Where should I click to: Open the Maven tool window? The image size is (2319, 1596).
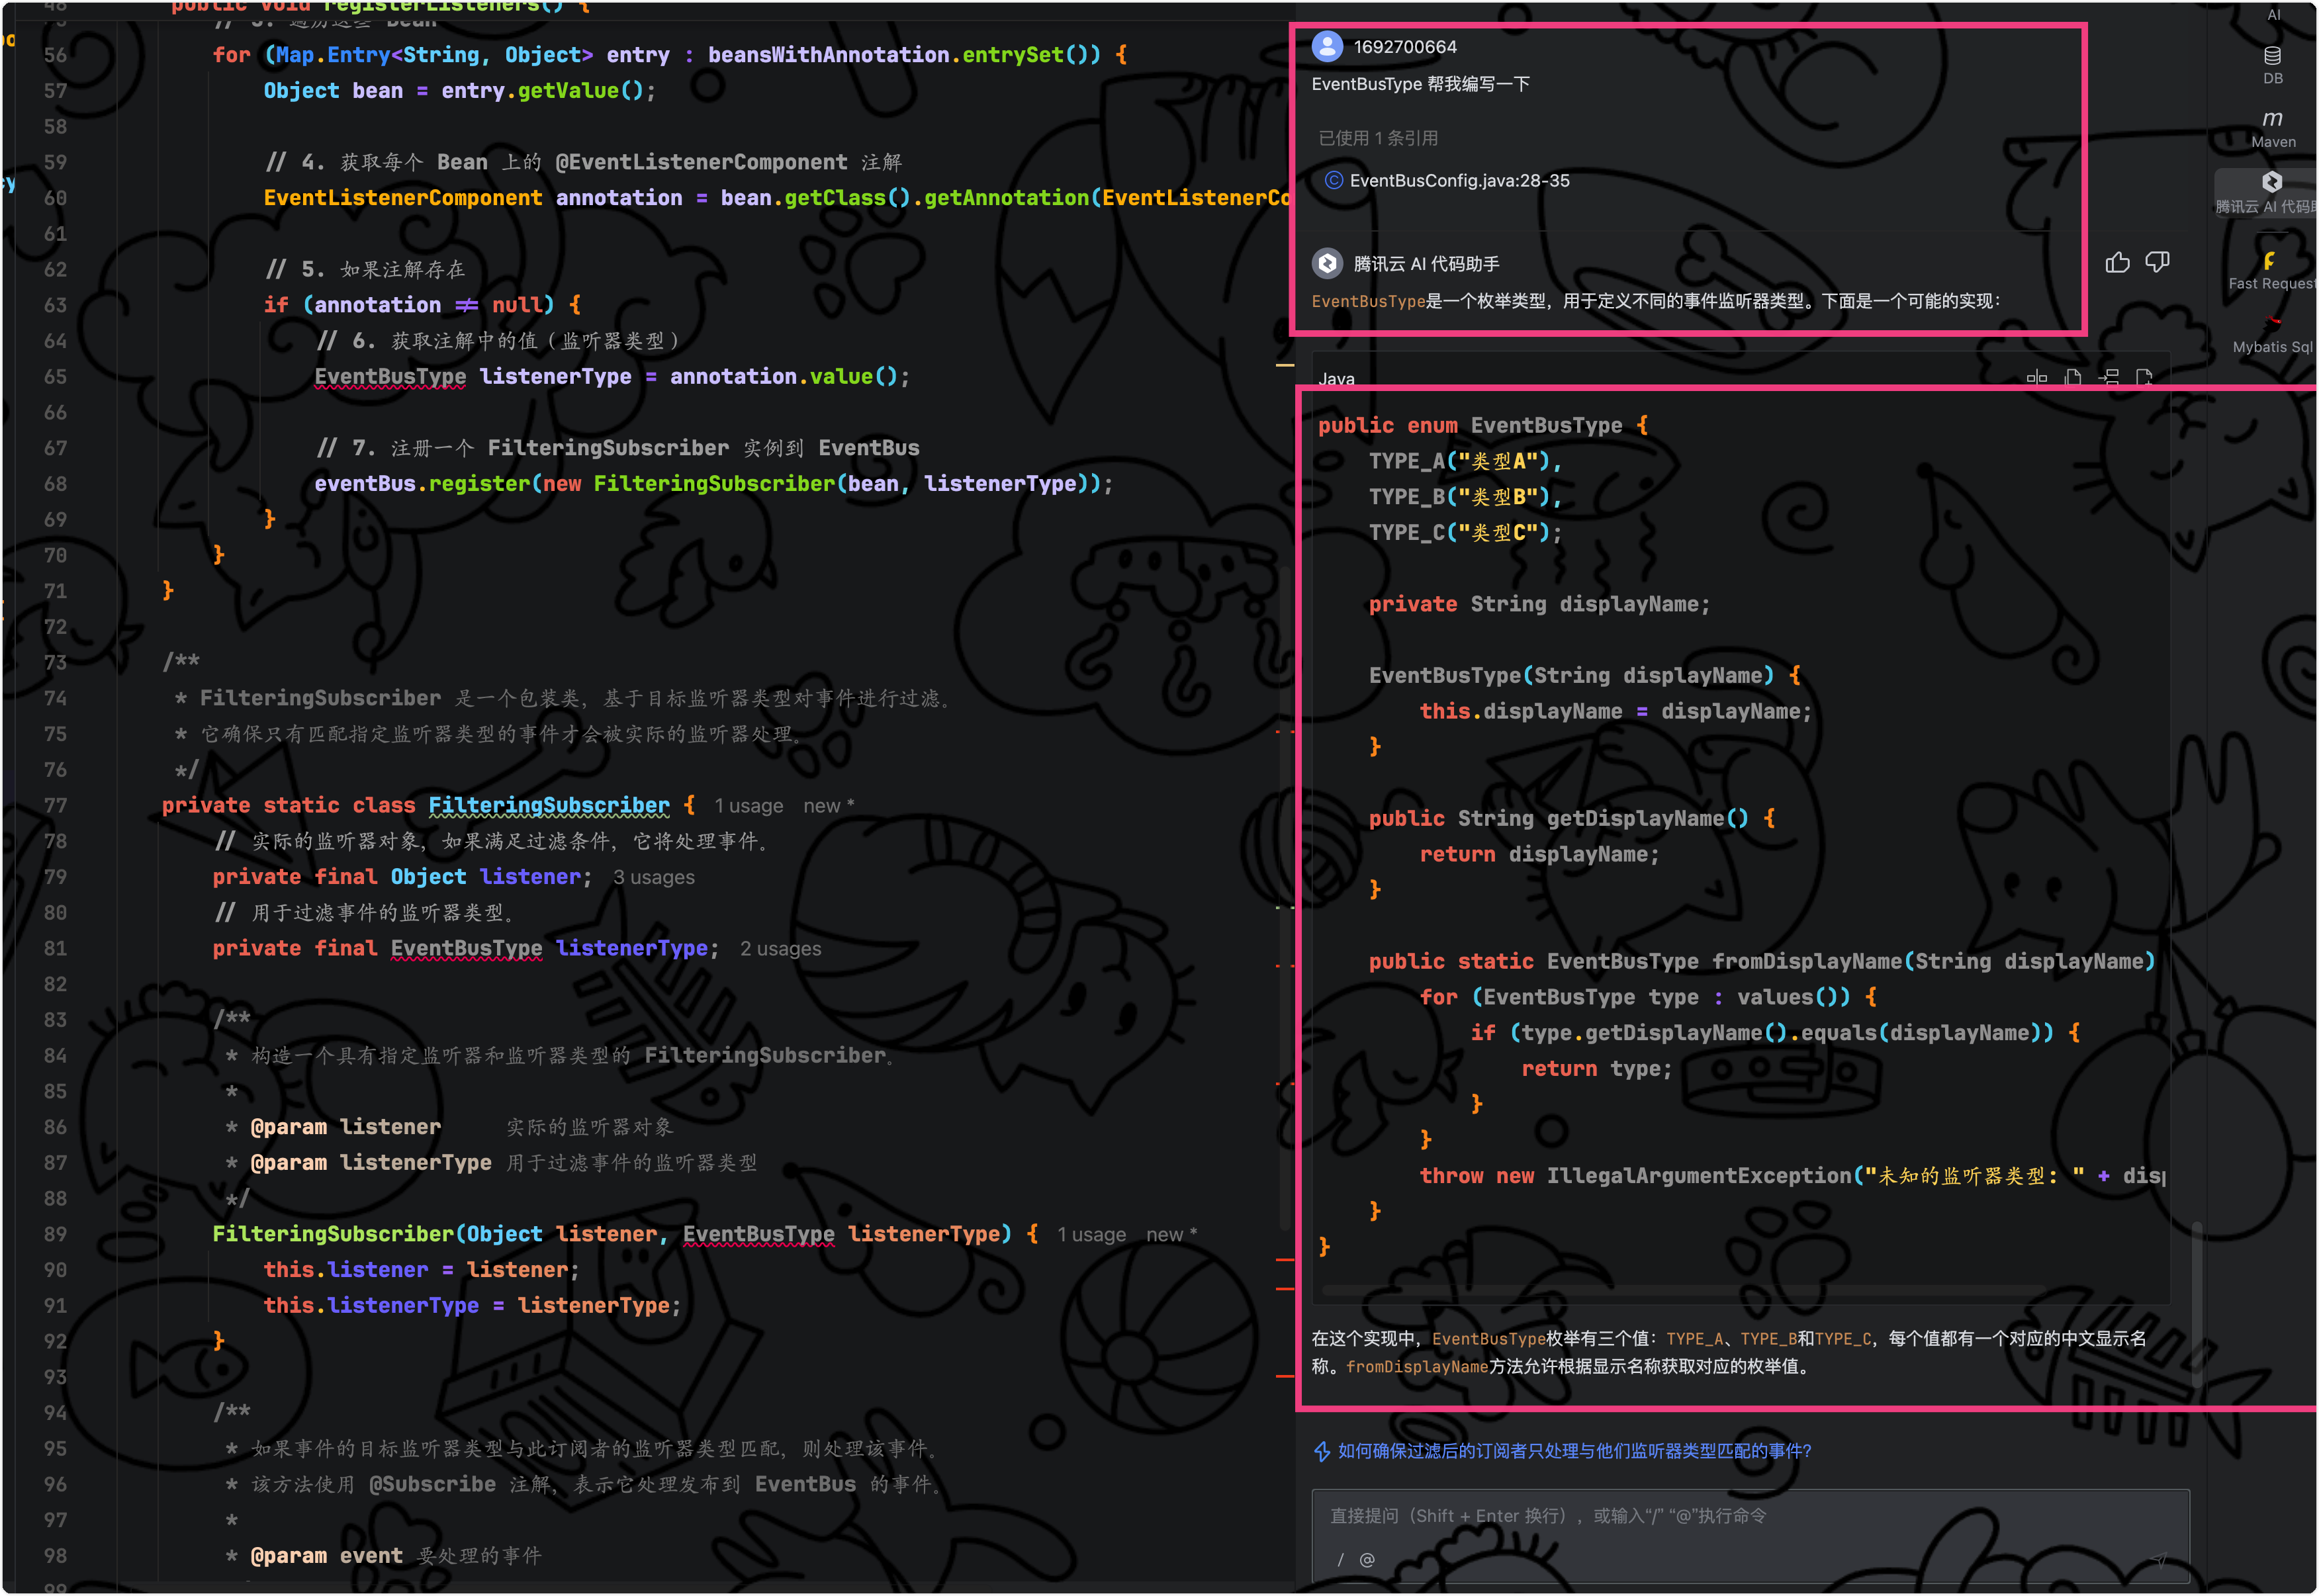[2272, 129]
